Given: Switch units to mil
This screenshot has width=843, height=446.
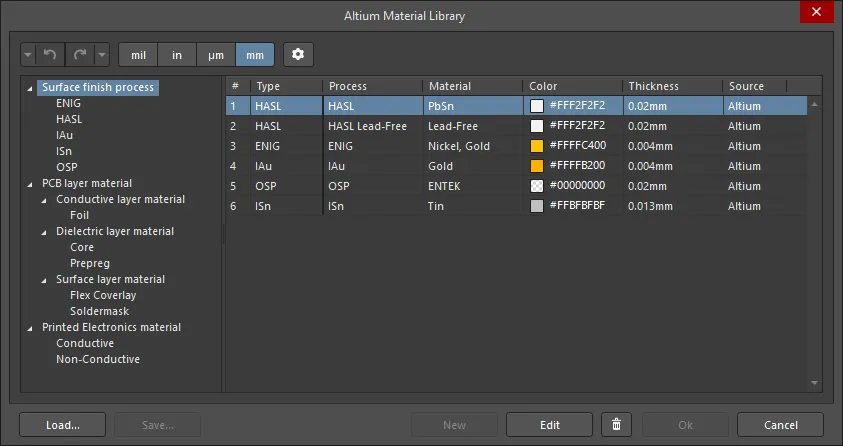Looking at the screenshot, I should 138,55.
